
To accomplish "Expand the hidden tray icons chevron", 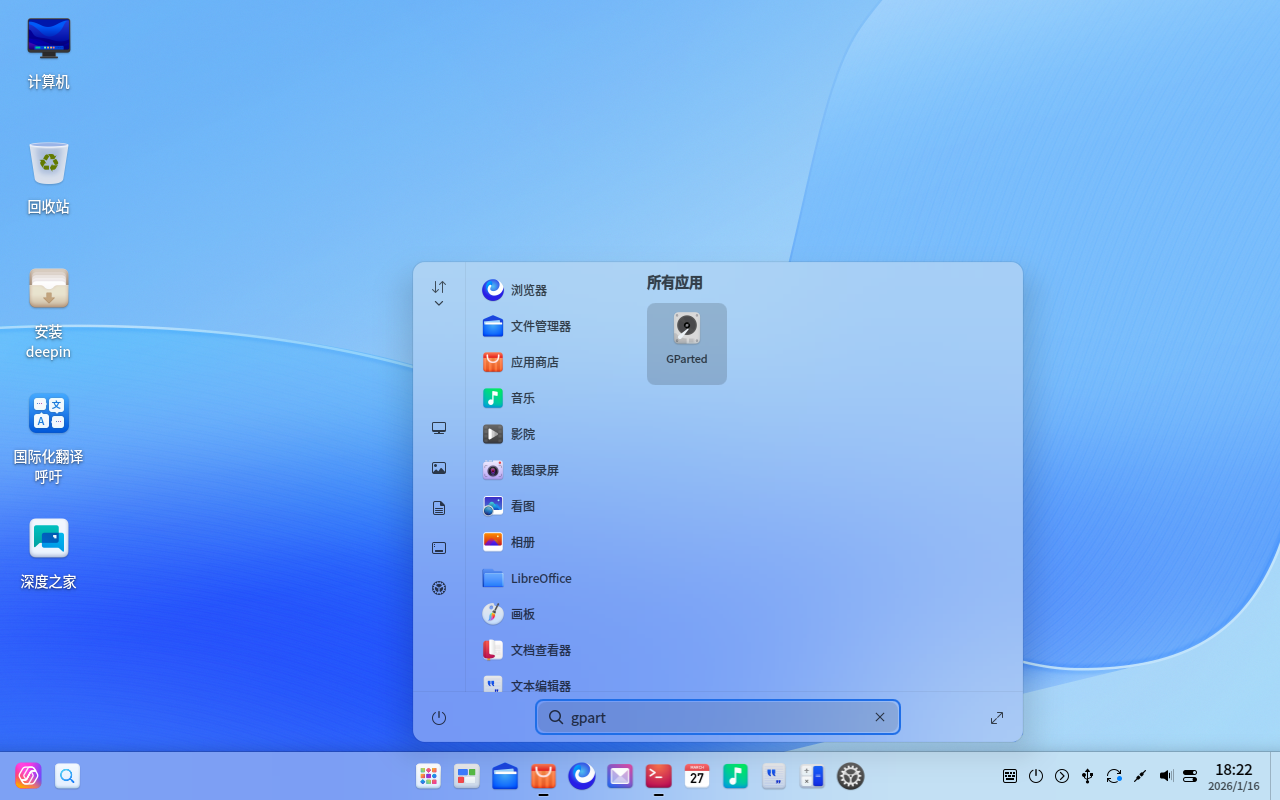I will click(x=1061, y=775).
